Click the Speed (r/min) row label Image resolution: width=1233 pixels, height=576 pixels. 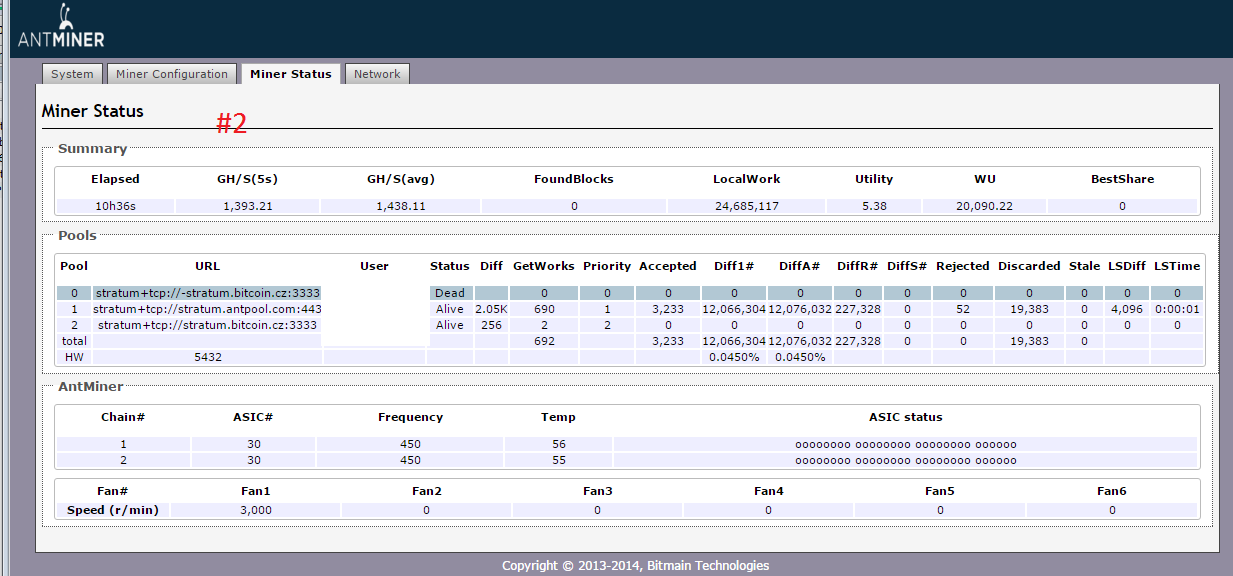click(113, 510)
